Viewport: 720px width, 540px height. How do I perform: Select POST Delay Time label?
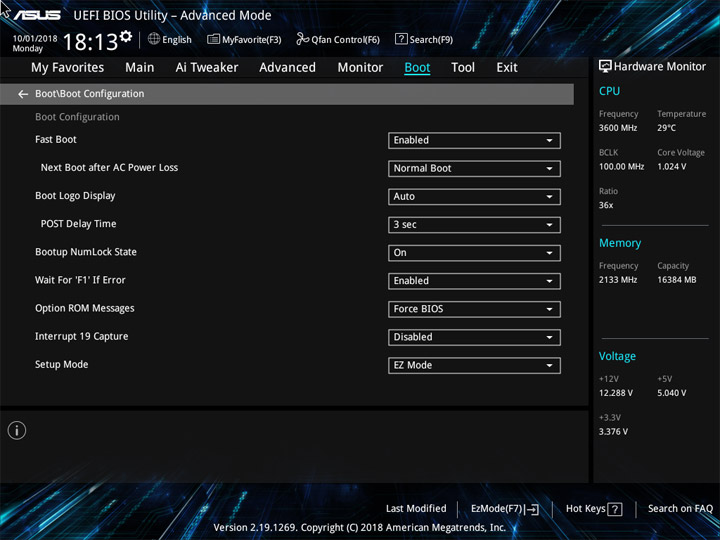click(78, 224)
